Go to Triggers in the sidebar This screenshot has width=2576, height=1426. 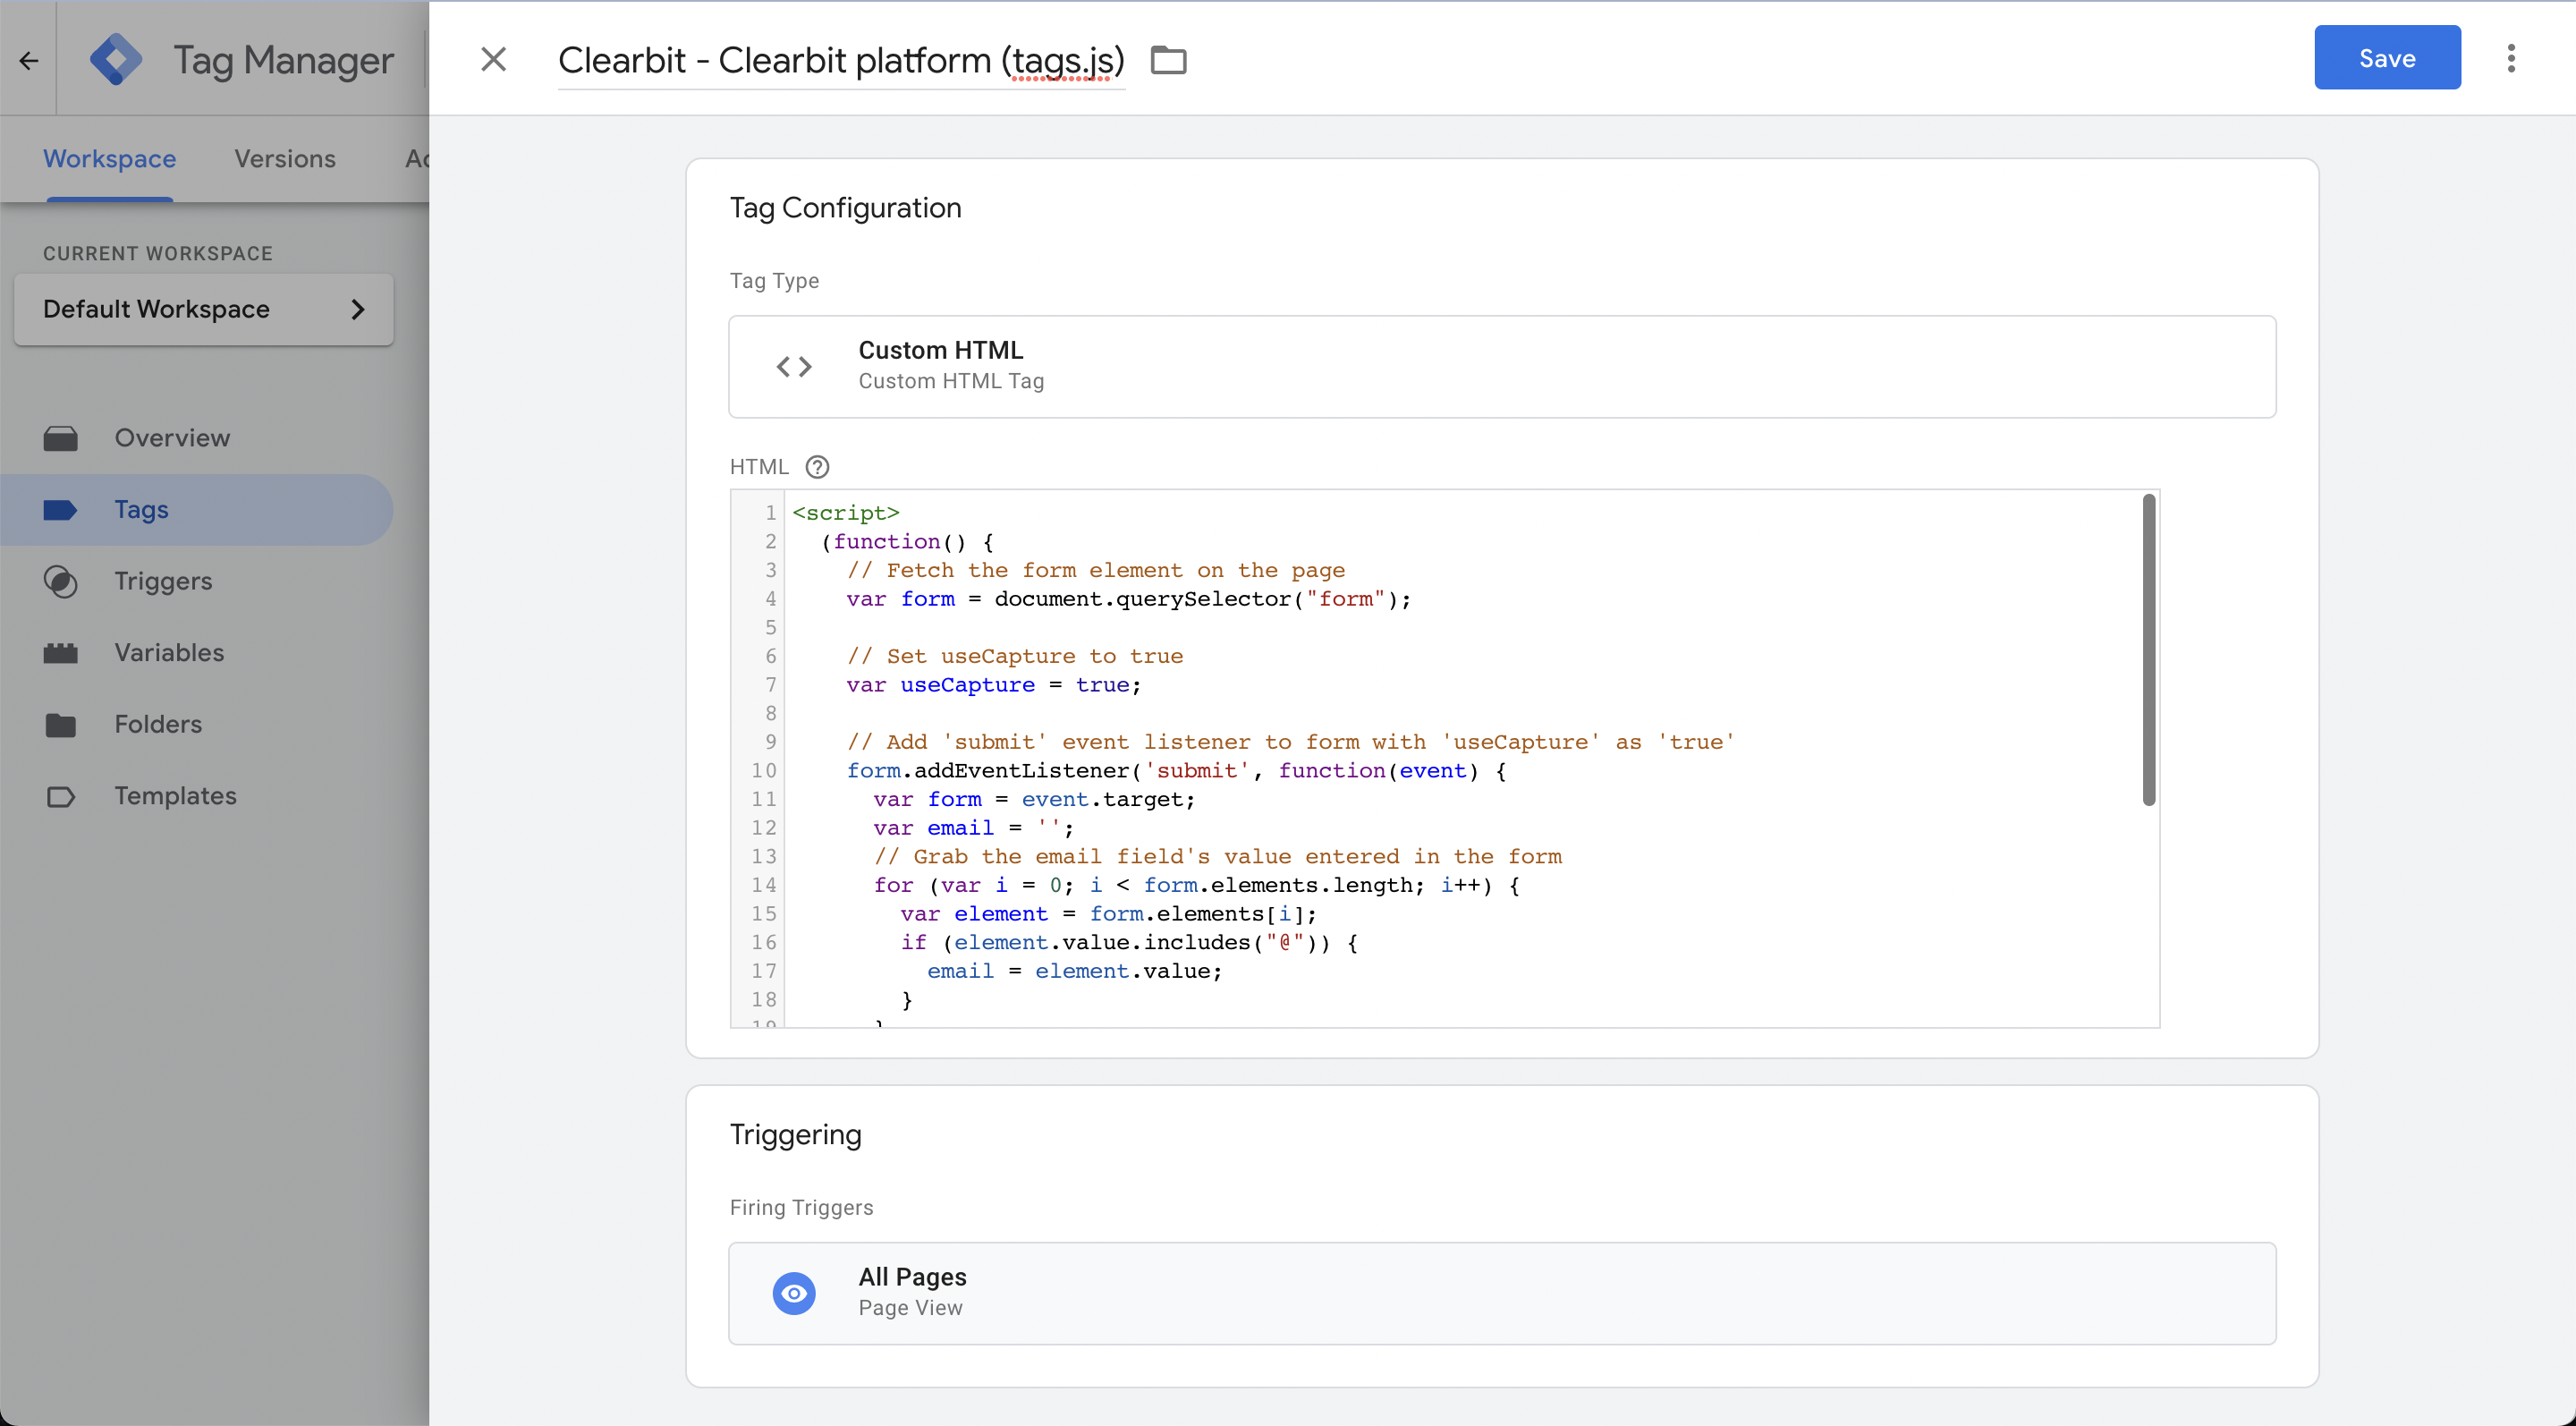[x=163, y=581]
